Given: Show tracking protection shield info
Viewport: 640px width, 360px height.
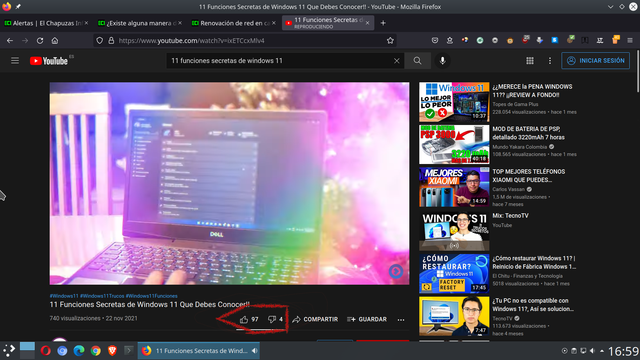Looking at the screenshot, I should pos(100,40).
